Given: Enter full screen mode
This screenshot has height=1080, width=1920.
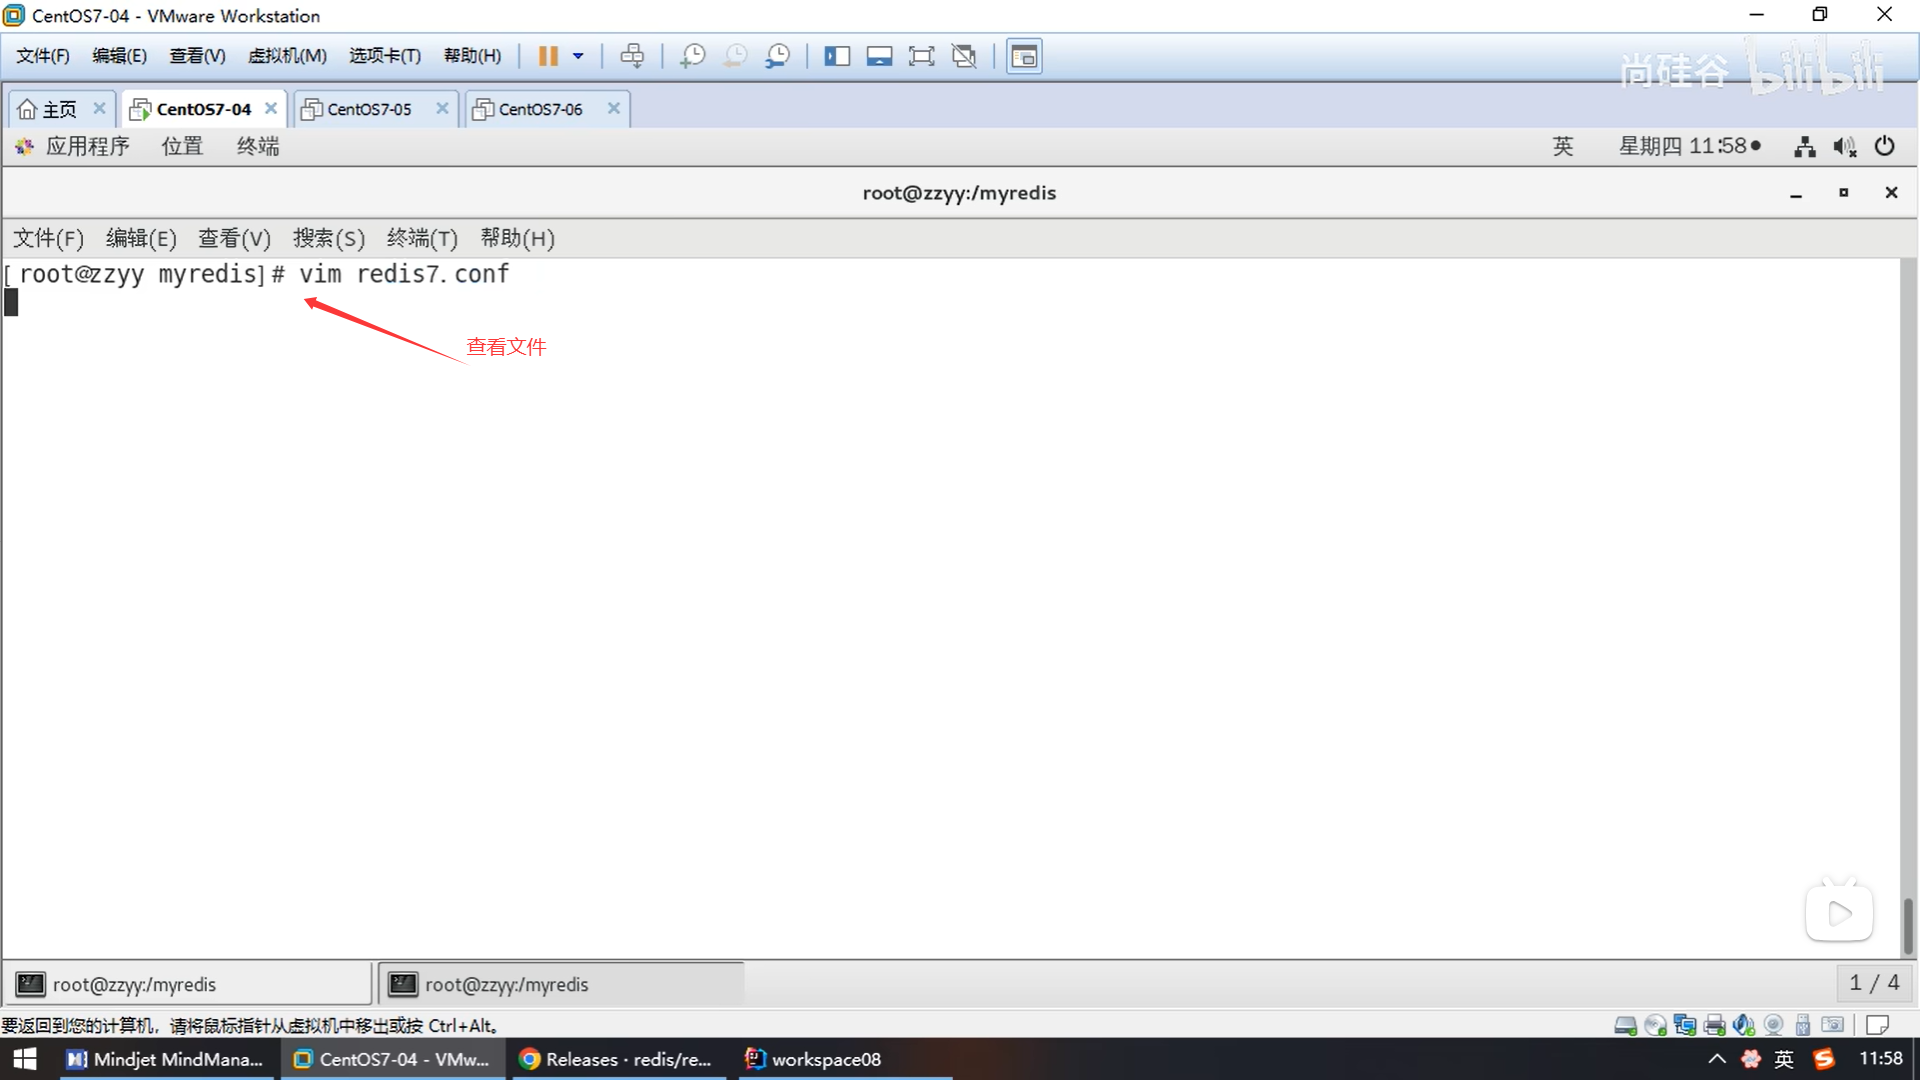Looking at the screenshot, I should (x=921, y=56).
